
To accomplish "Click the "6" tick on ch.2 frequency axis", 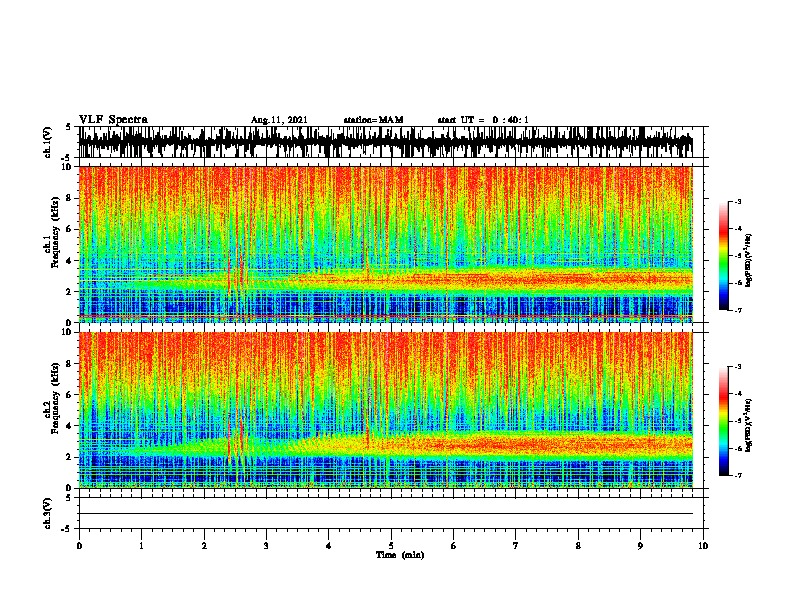I will tap(70, 394).
